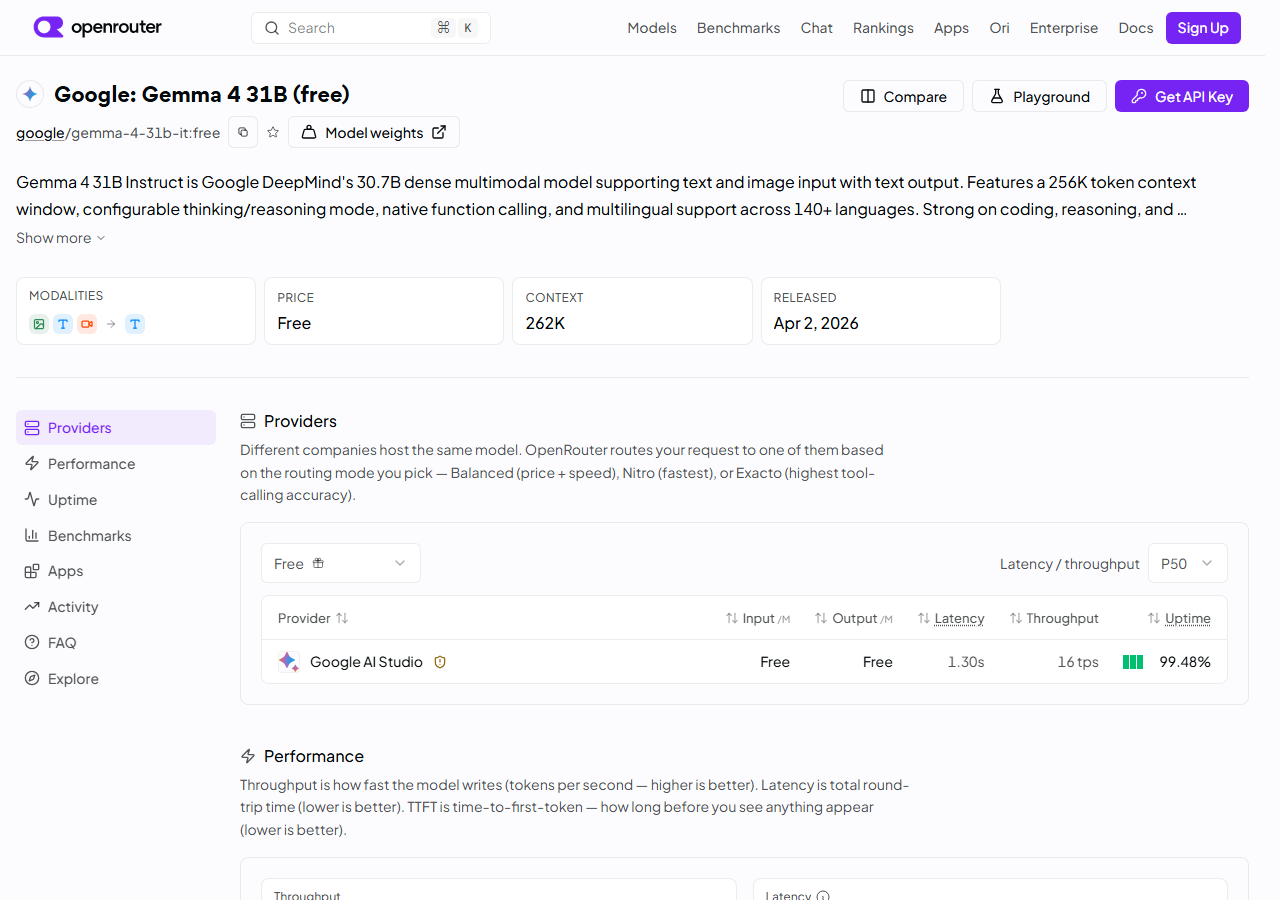Click the video input modality icon
This screenshot has width=1280, height=900.
[87, 324]
